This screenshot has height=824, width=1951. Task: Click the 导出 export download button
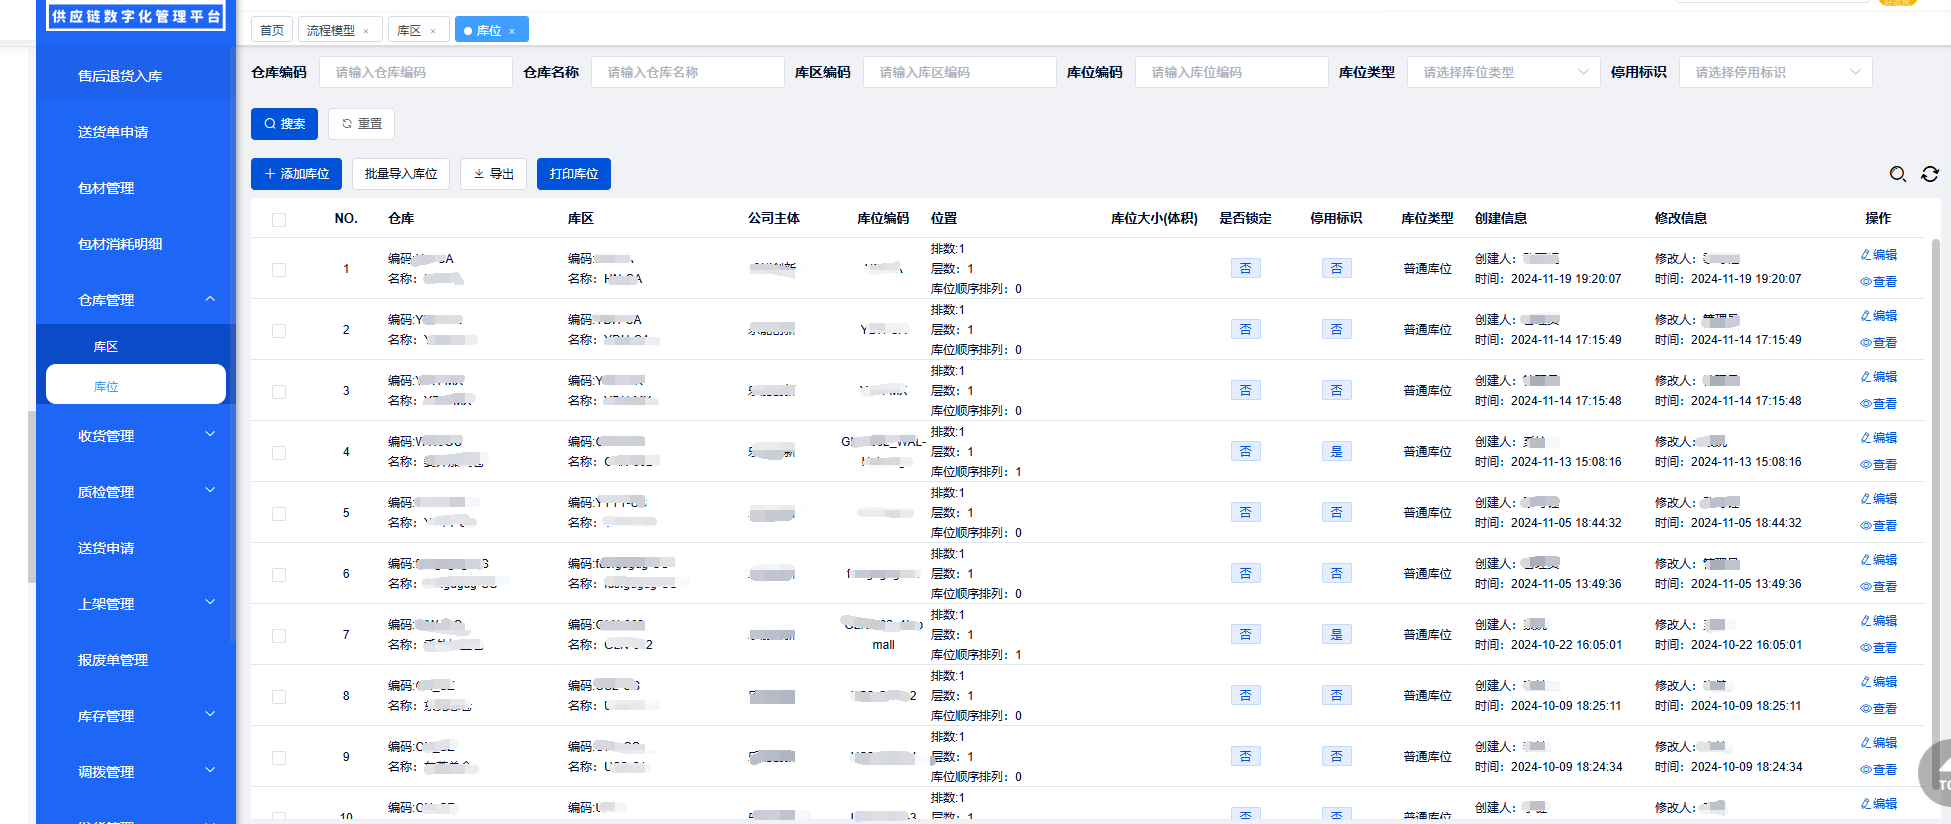click(493, 174)
